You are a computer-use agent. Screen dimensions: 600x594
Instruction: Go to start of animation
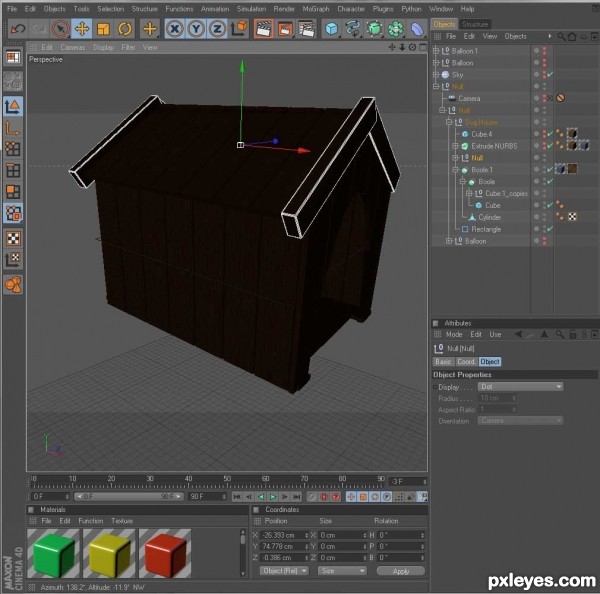(x=237, y=497)
